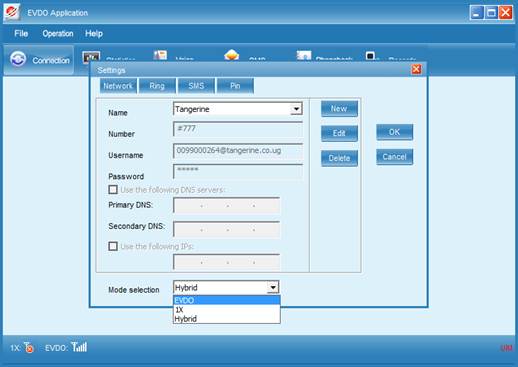Open the Connection tab in the toolbar
The height and width of the screenshot is (367, 518).
click(39, 60)
